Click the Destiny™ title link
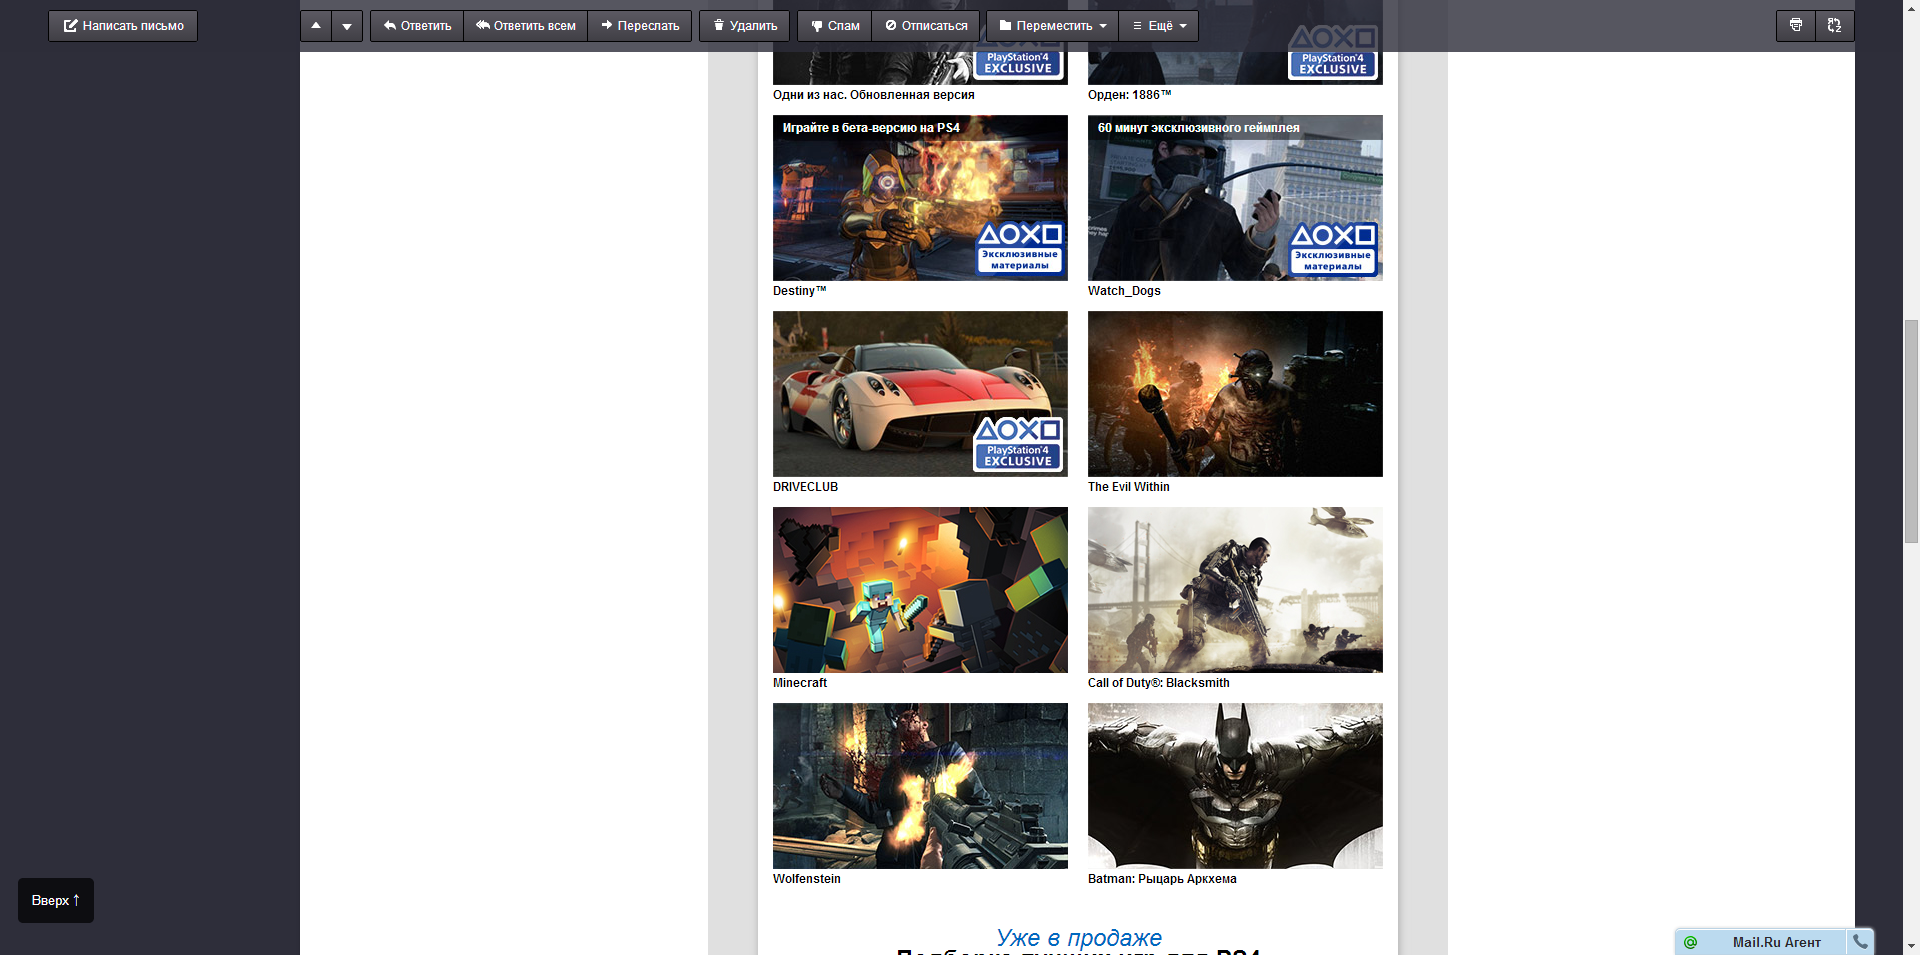The width and height of the screenshot is (1920, 955). tap(799, 291)
